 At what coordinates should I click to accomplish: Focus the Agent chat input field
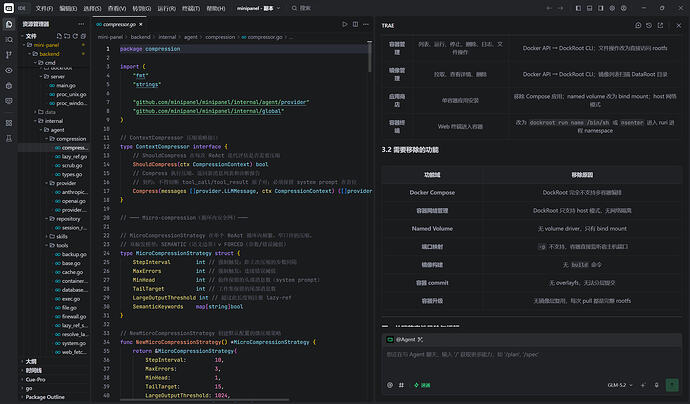532,362
